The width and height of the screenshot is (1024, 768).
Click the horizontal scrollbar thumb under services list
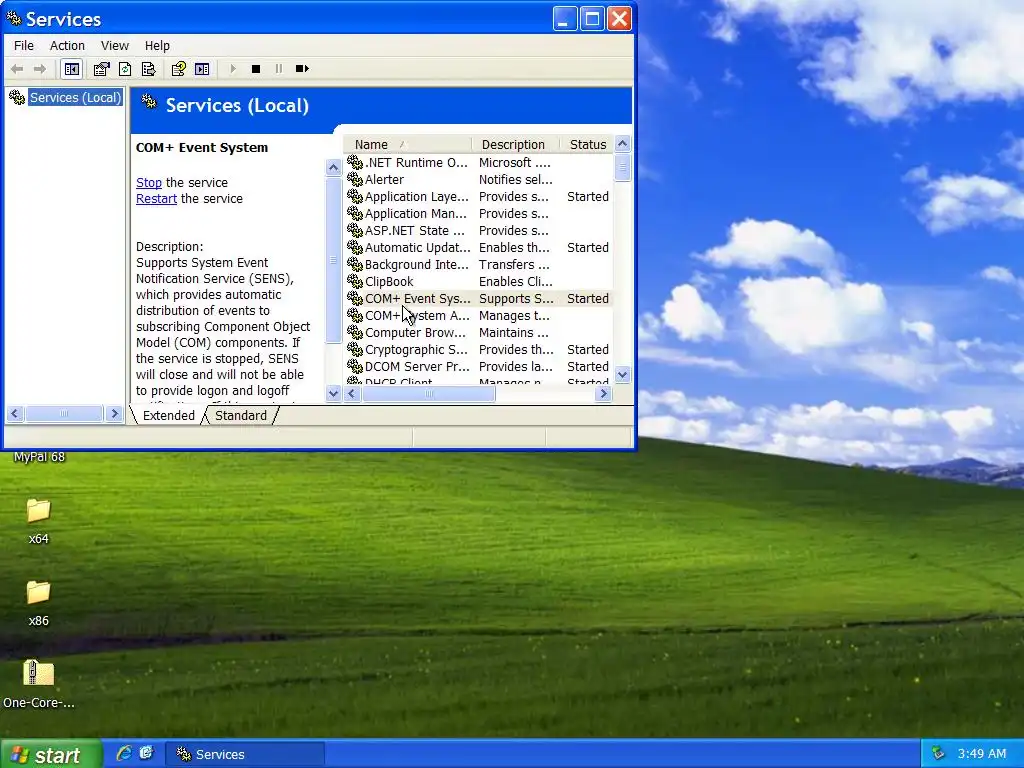tap(428, 393)
